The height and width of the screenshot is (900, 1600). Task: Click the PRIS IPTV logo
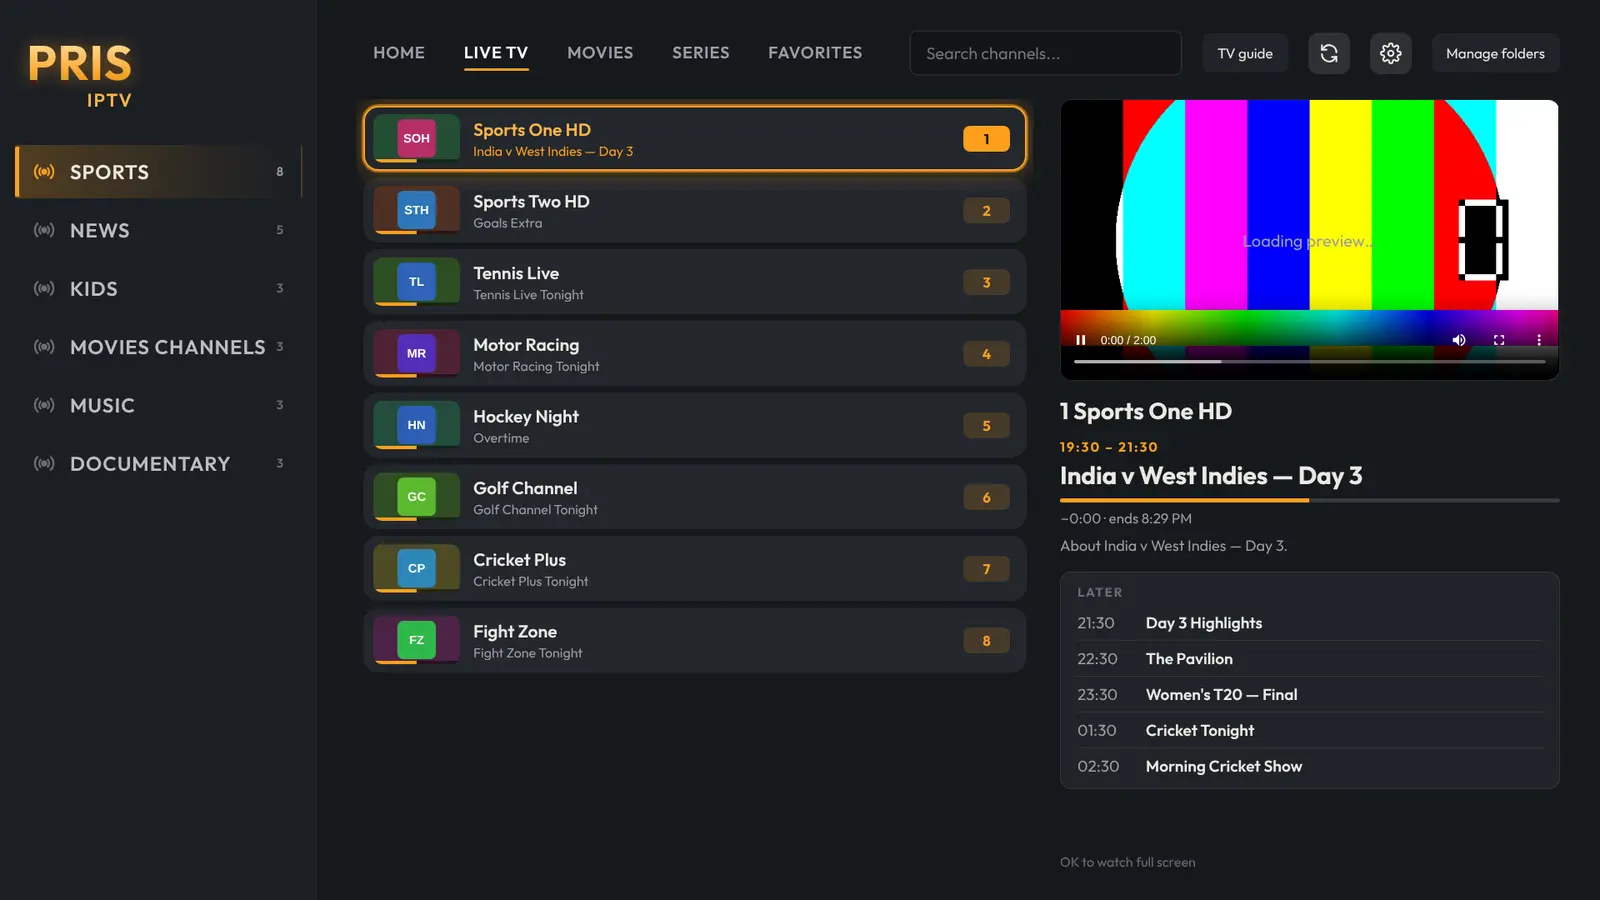pyautogui.click(x=80, y=75)
